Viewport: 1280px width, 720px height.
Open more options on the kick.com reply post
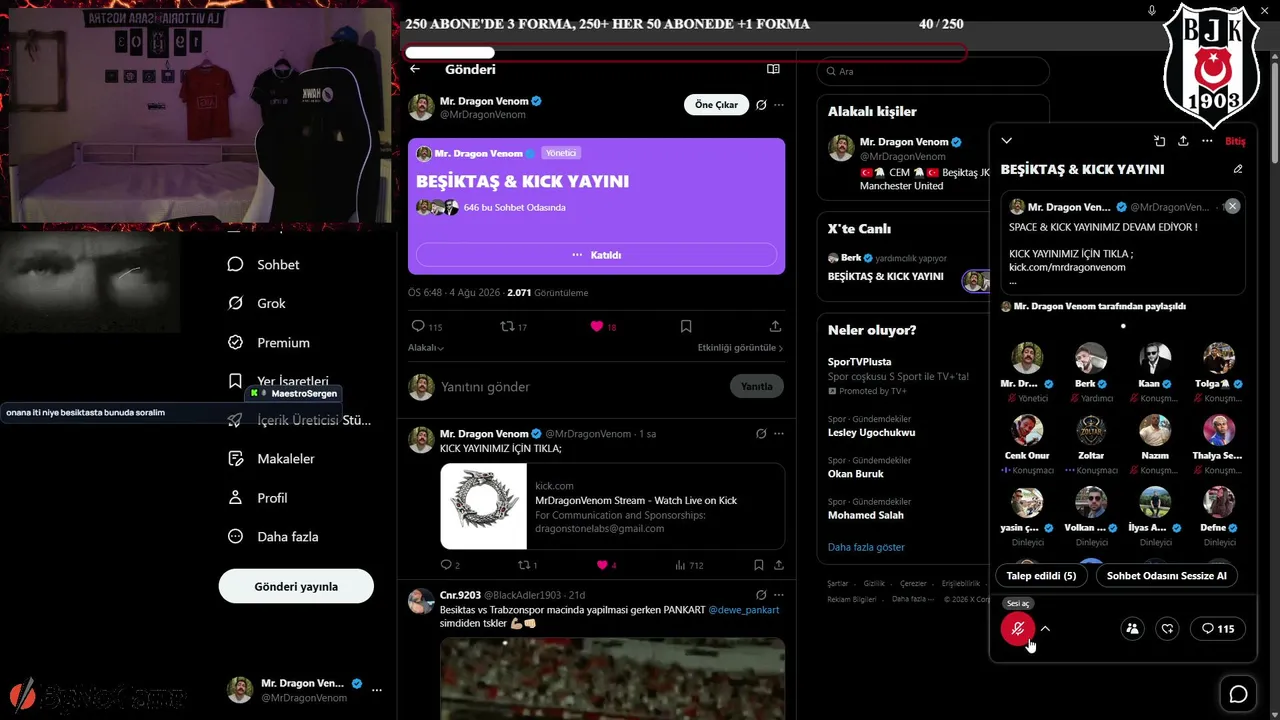779,434
